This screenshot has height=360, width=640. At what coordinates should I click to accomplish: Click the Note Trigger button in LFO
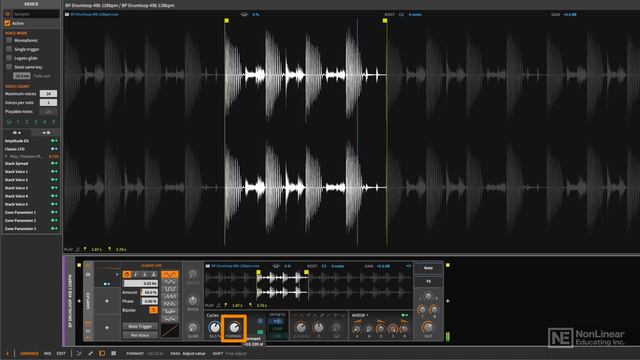tap(140, 326)
